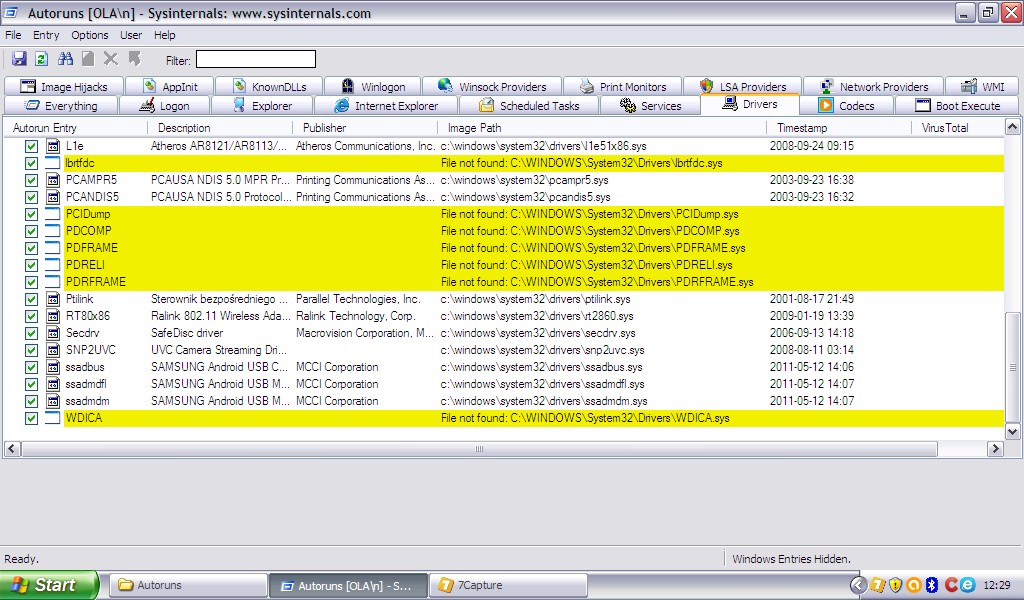Click the red C tray icon
Image resolution: width=1024 pixels, height=600 pixels.
pyautogui.click(x=951, y=585)
